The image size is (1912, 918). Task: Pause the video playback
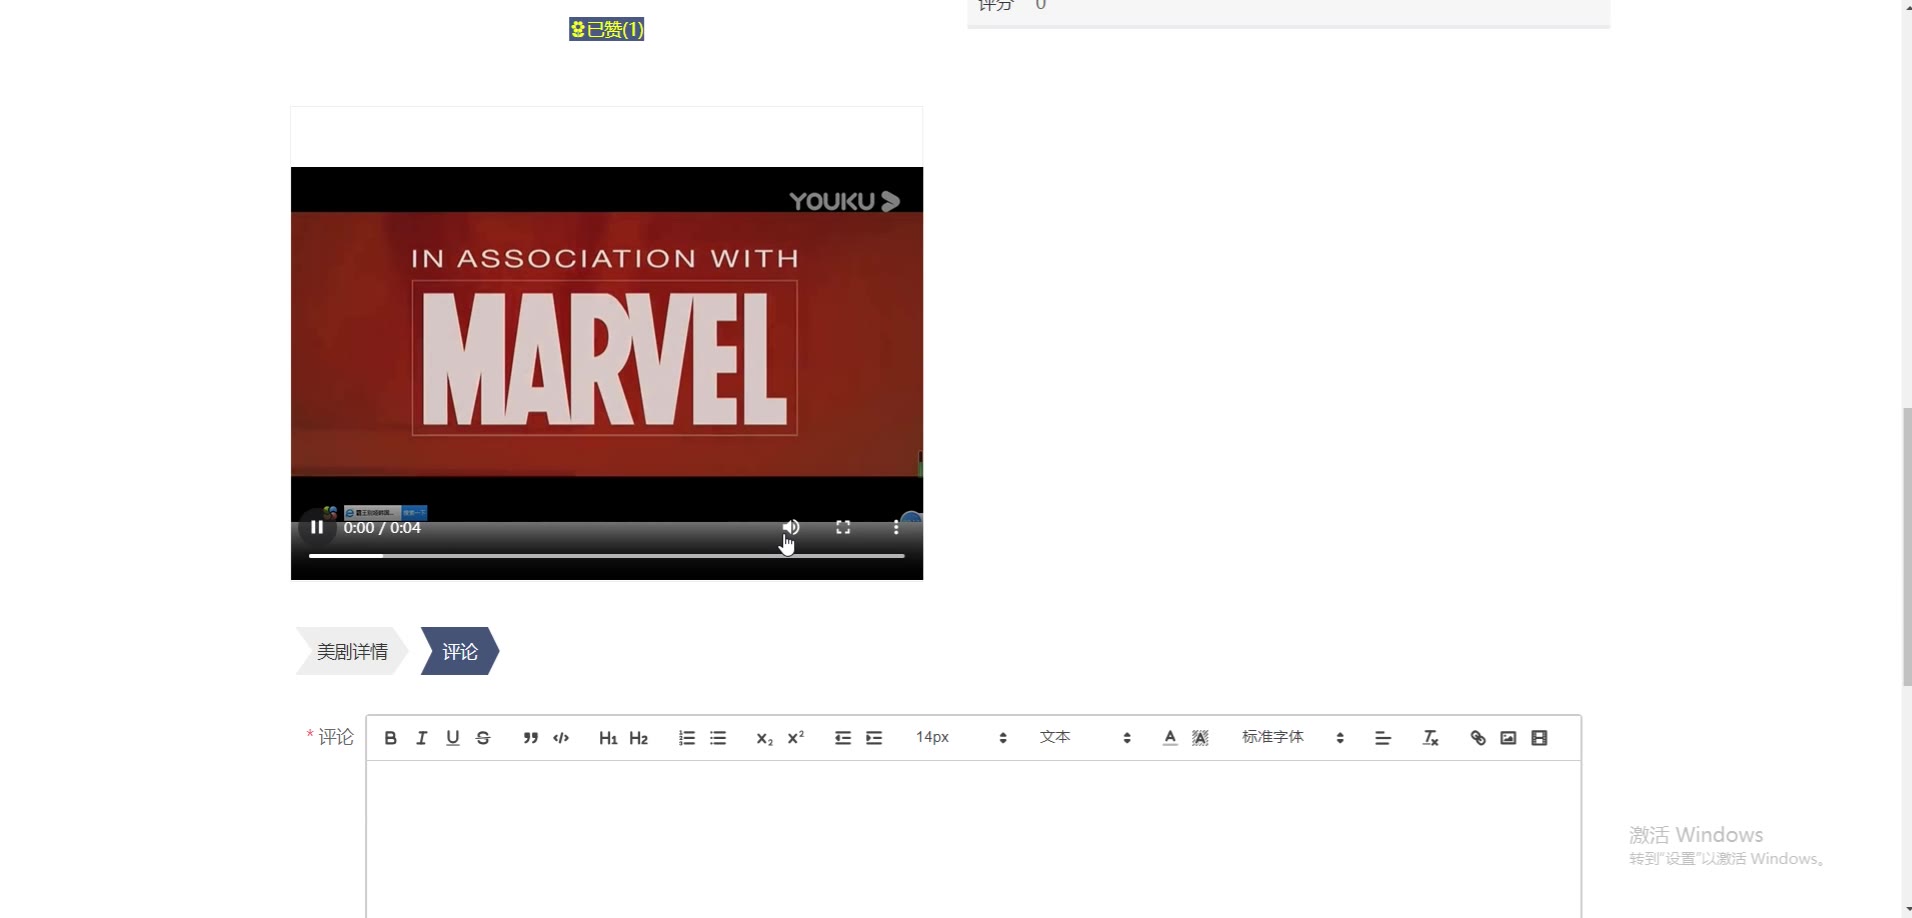[x=317, y=527]
